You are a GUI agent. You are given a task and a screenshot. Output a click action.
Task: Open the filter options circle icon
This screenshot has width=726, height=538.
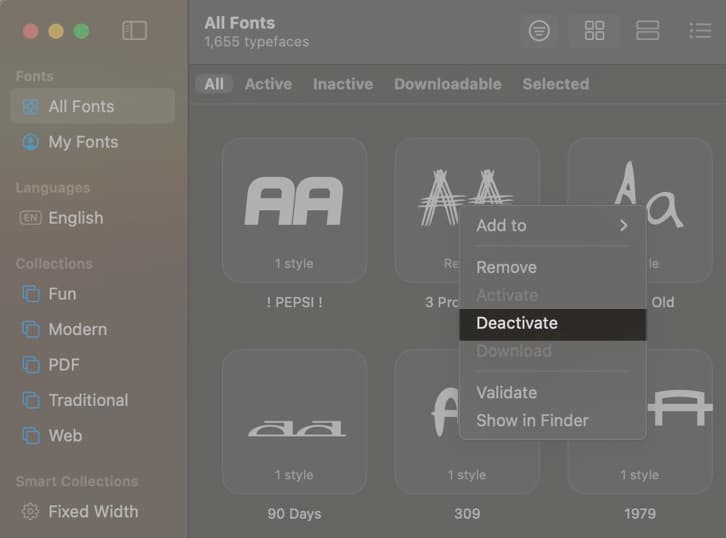(x=539, y=31)
